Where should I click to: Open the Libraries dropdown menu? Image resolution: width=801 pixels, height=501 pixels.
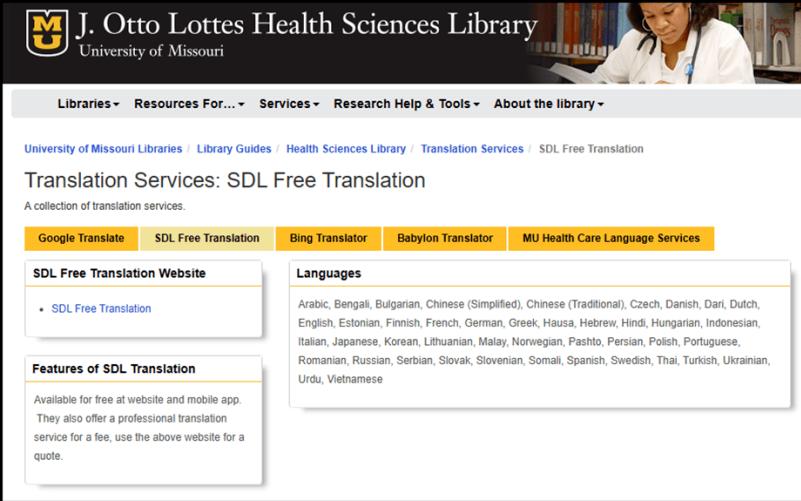coord(88,104)
